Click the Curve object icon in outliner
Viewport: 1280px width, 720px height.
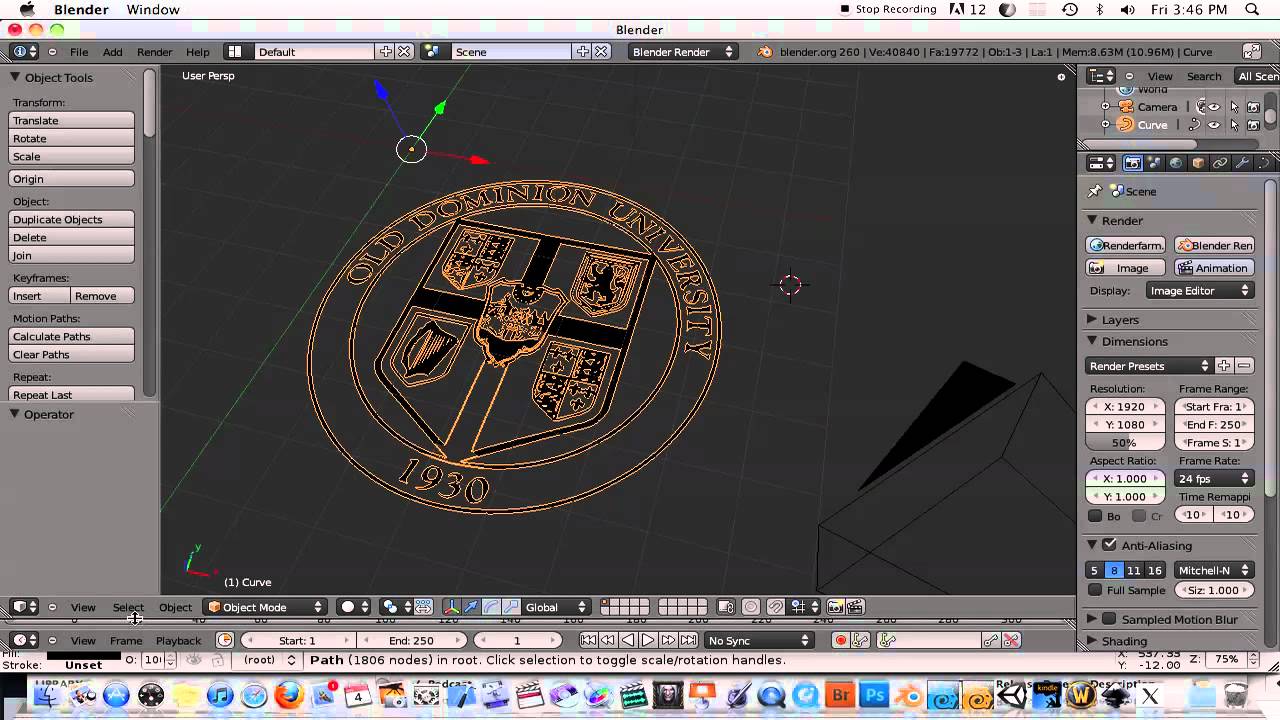(1125, 125)
